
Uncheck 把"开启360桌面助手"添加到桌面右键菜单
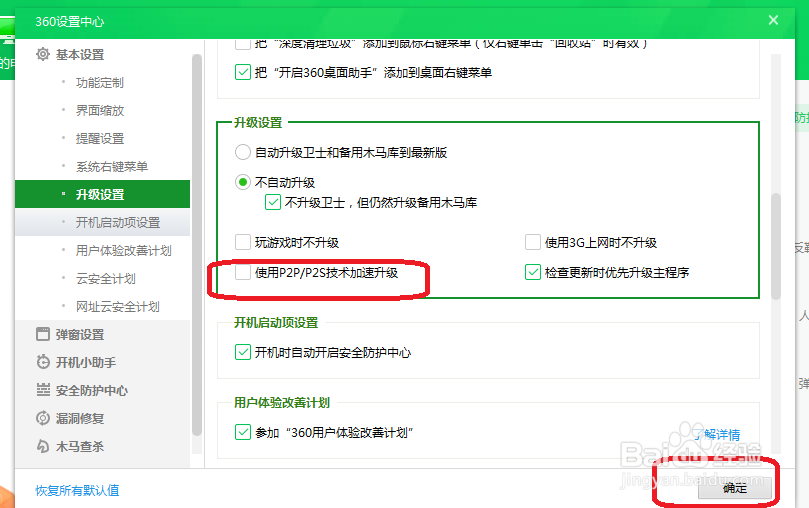[x=242, y=72]
